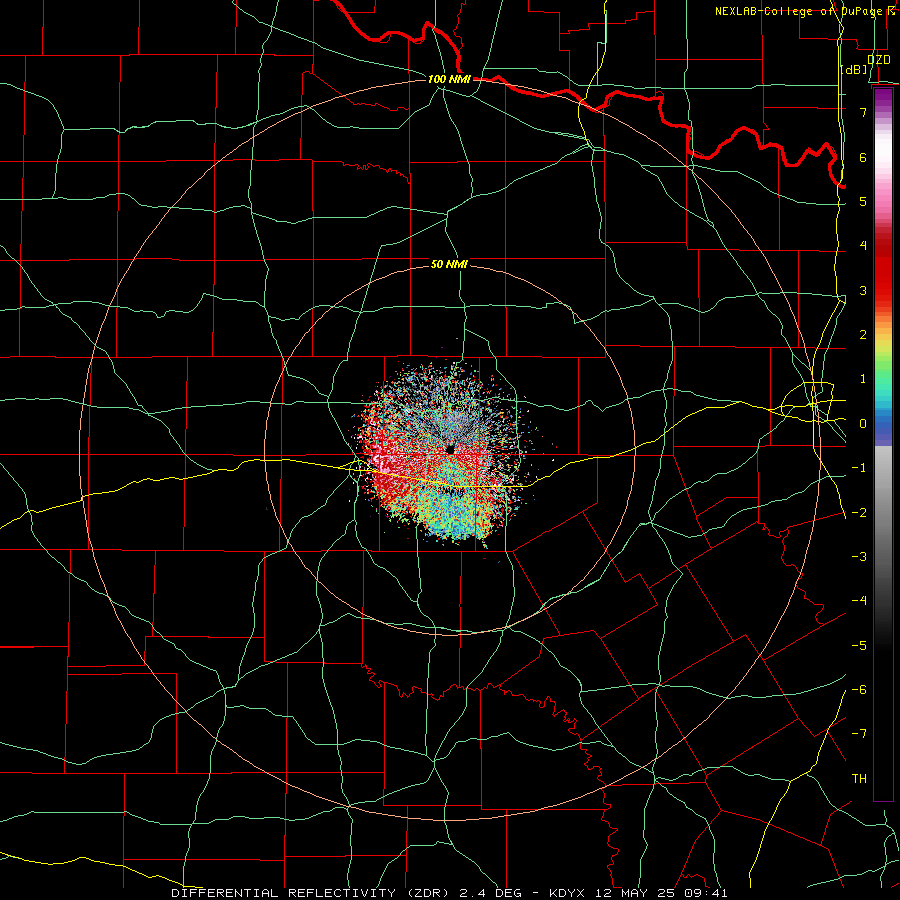This screenshot has width=900, height=900.
Task: Click the 0 value on the color scale
Action: point(863,424)
